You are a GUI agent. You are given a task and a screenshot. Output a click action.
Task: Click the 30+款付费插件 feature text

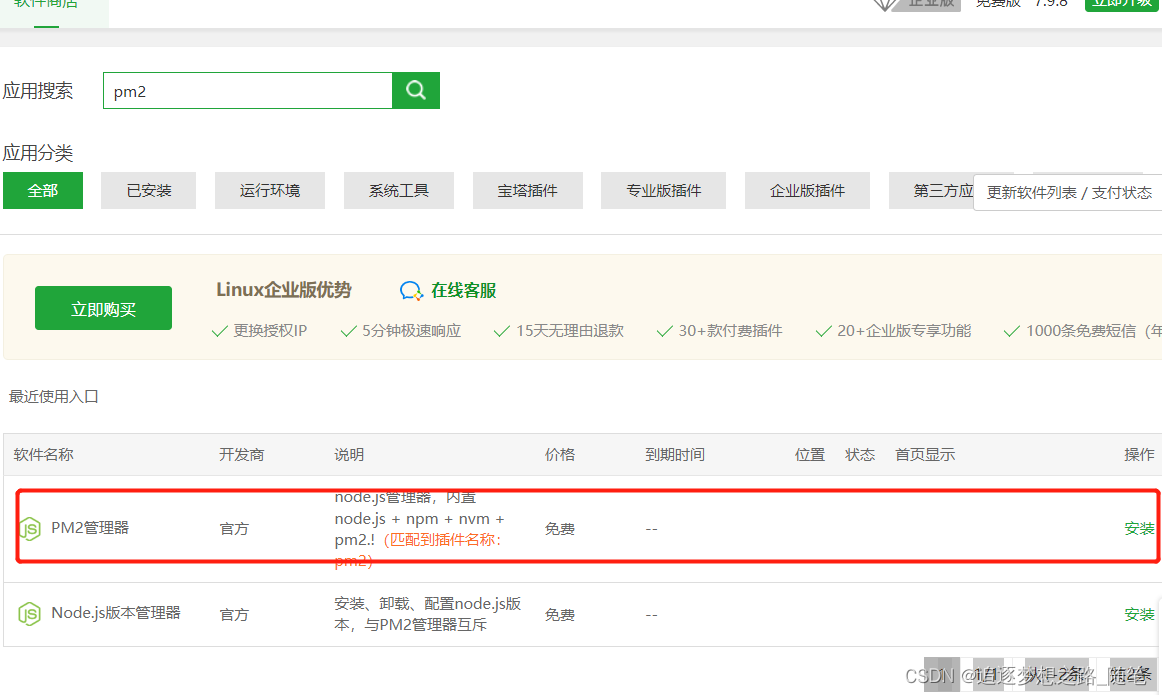(730, 330)
